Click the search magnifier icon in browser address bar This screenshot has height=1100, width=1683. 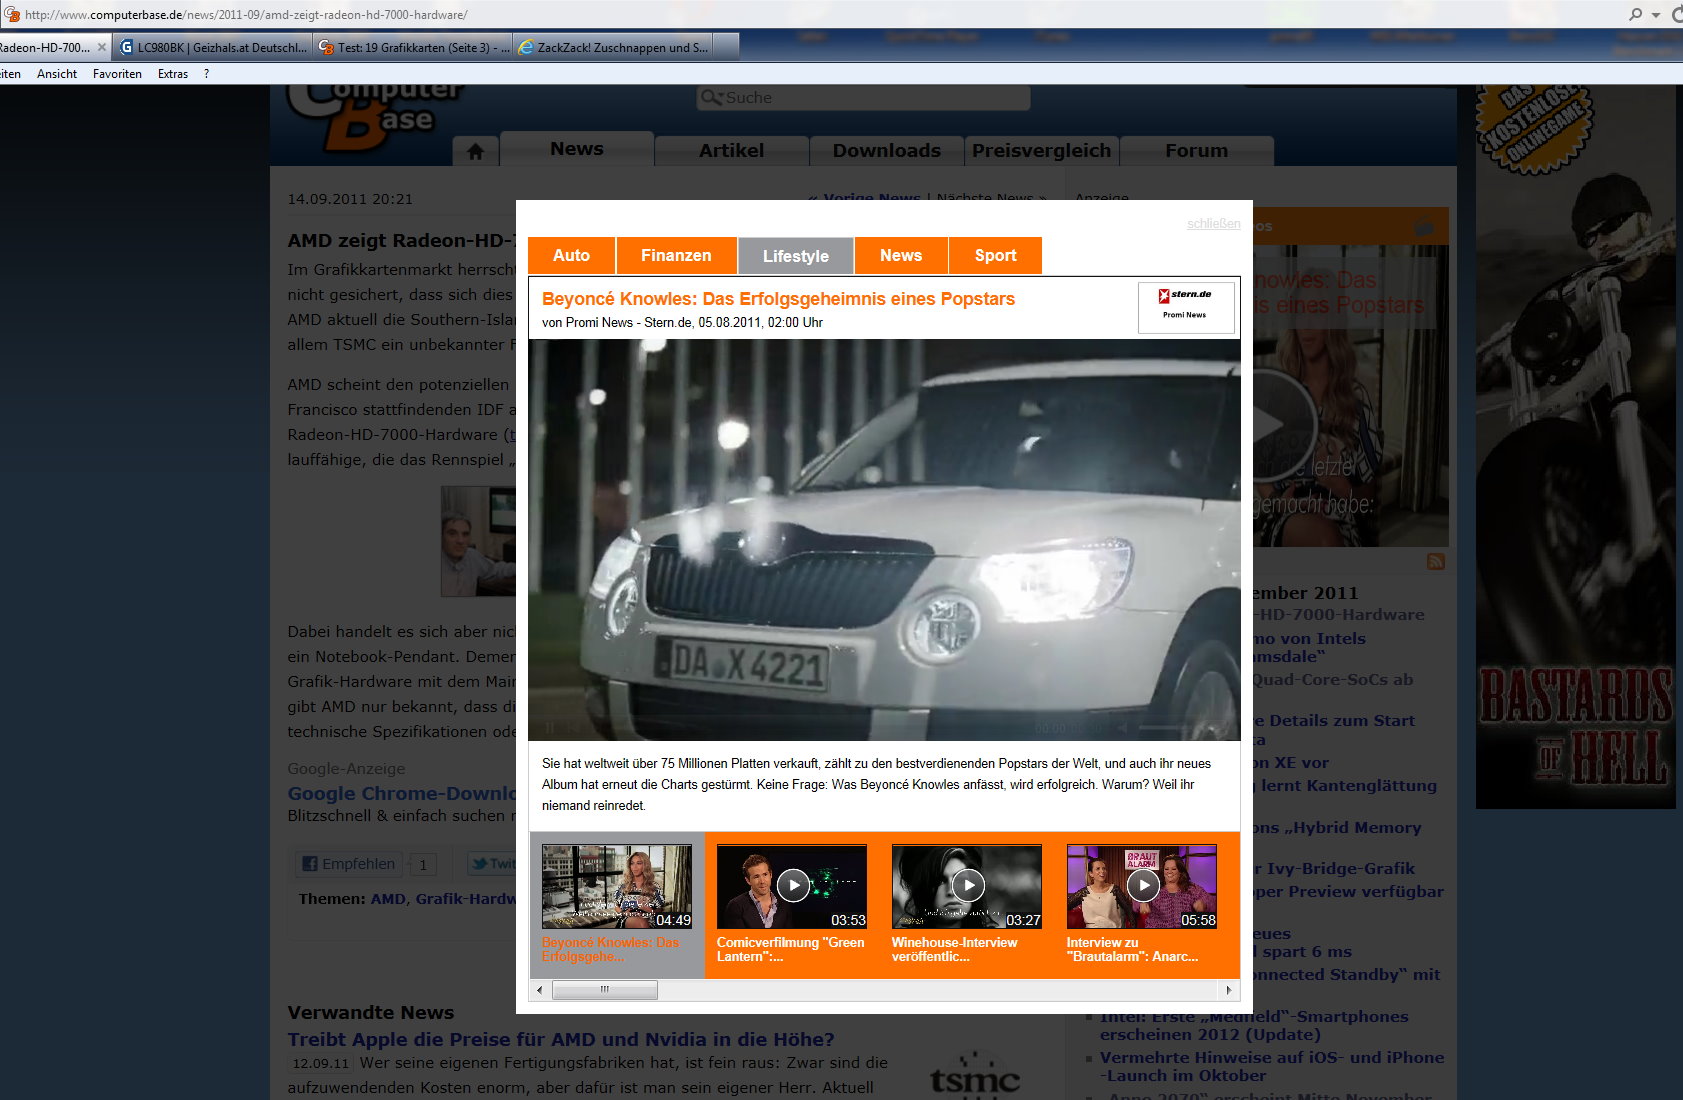tap(1635, 14)
